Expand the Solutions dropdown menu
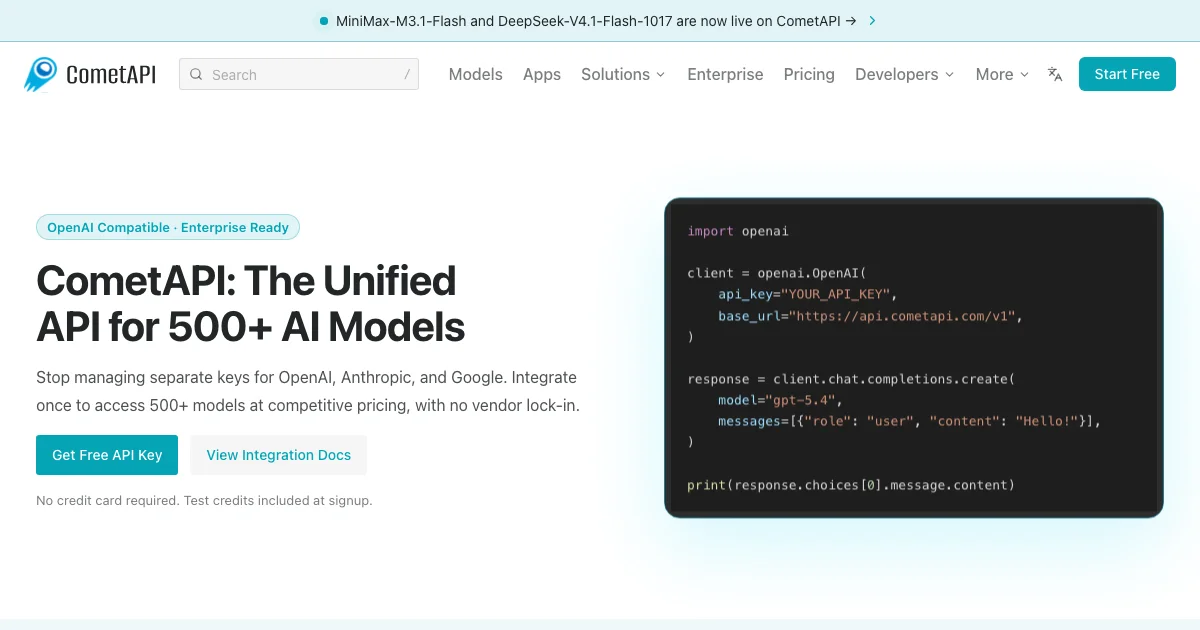Viewport: 1200px width, 630px height. (x=623, y=74)
